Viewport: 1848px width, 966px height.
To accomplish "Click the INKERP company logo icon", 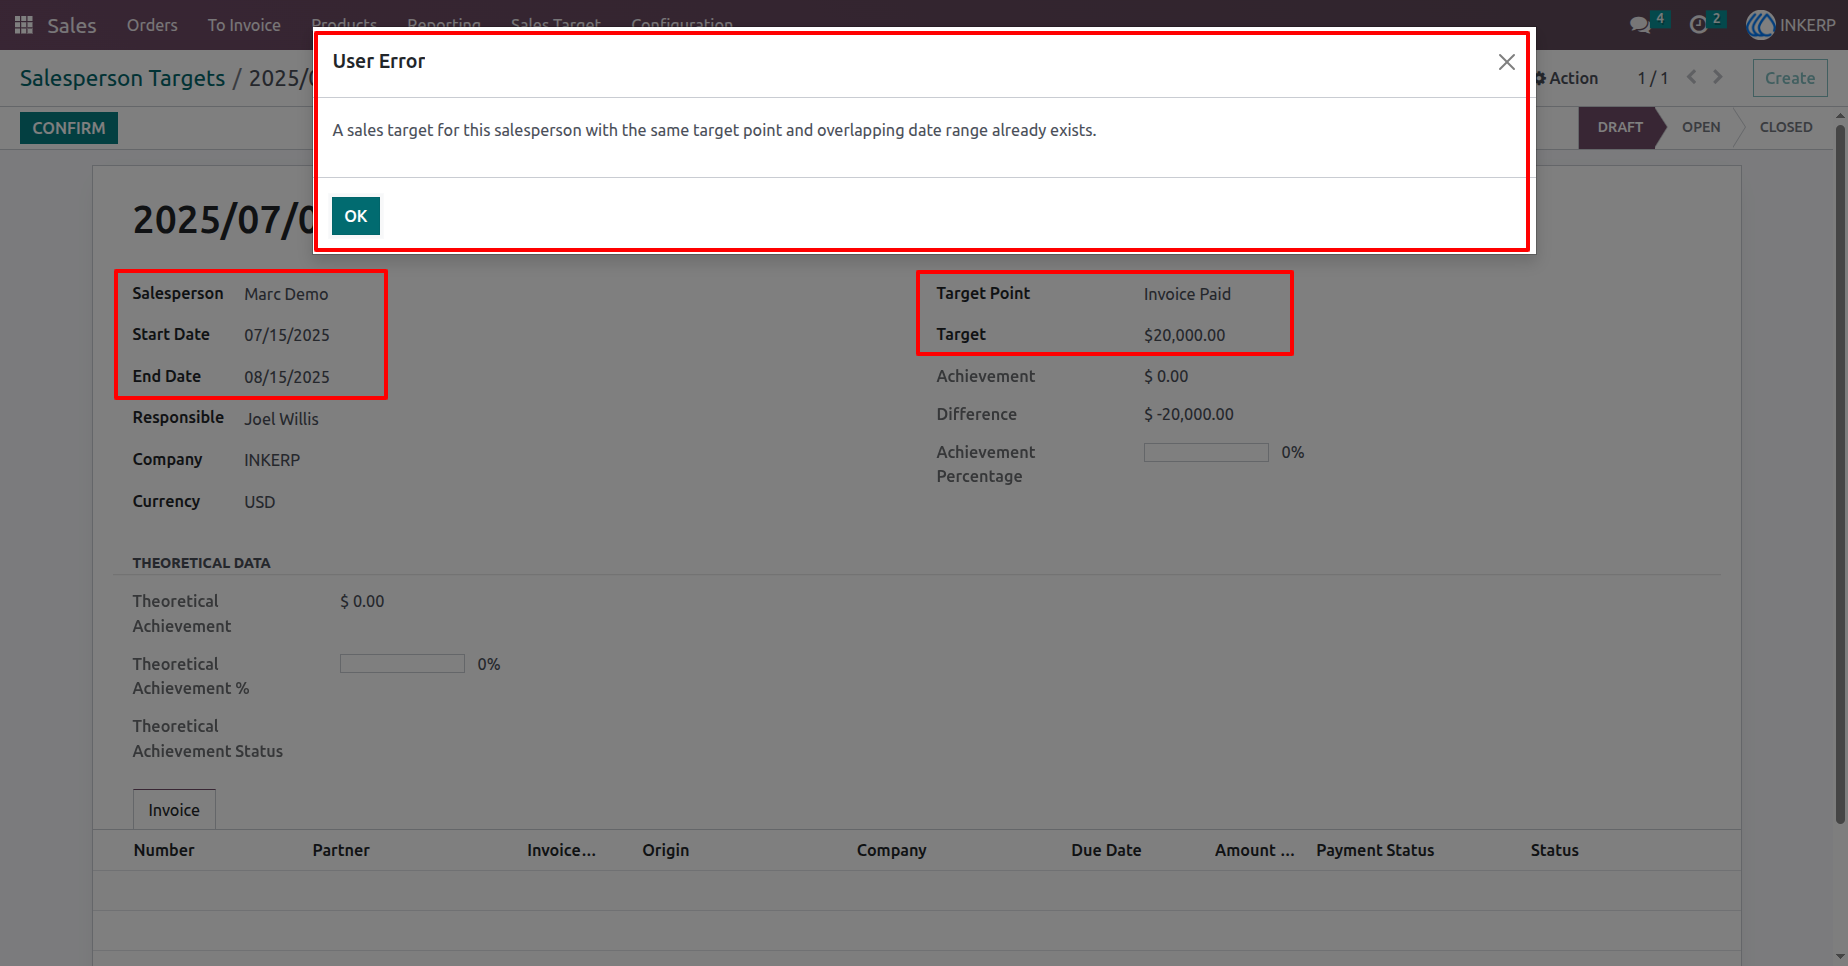I will [1761, 25].
